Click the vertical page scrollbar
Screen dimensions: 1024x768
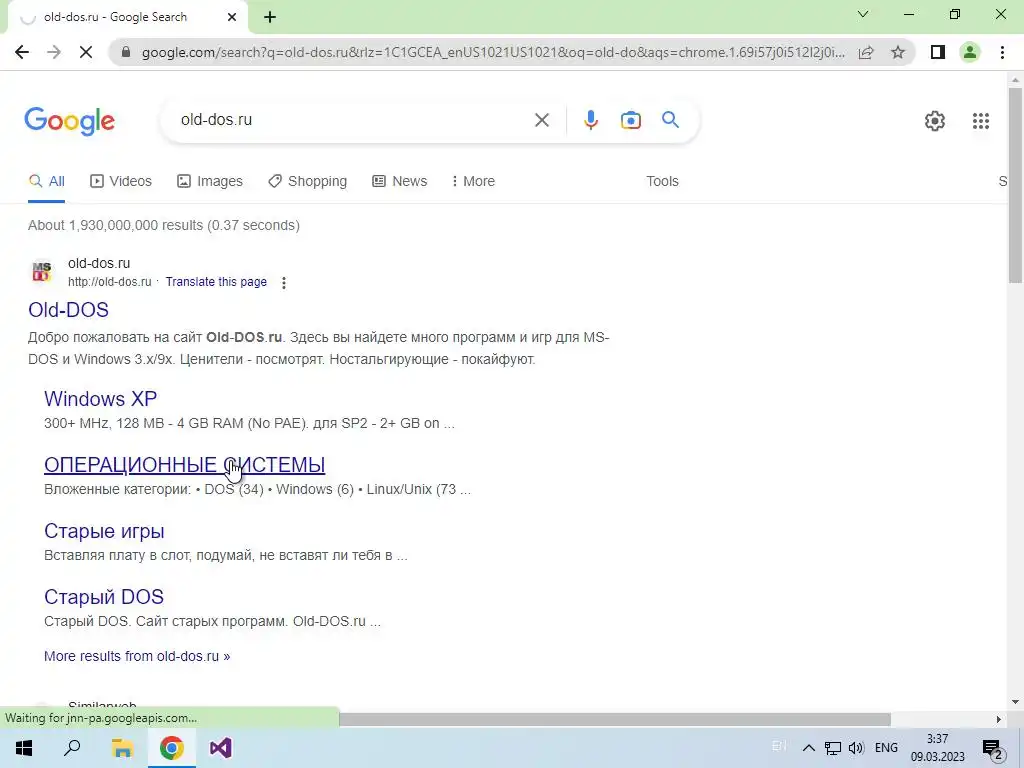click(x=1015, y=185)
